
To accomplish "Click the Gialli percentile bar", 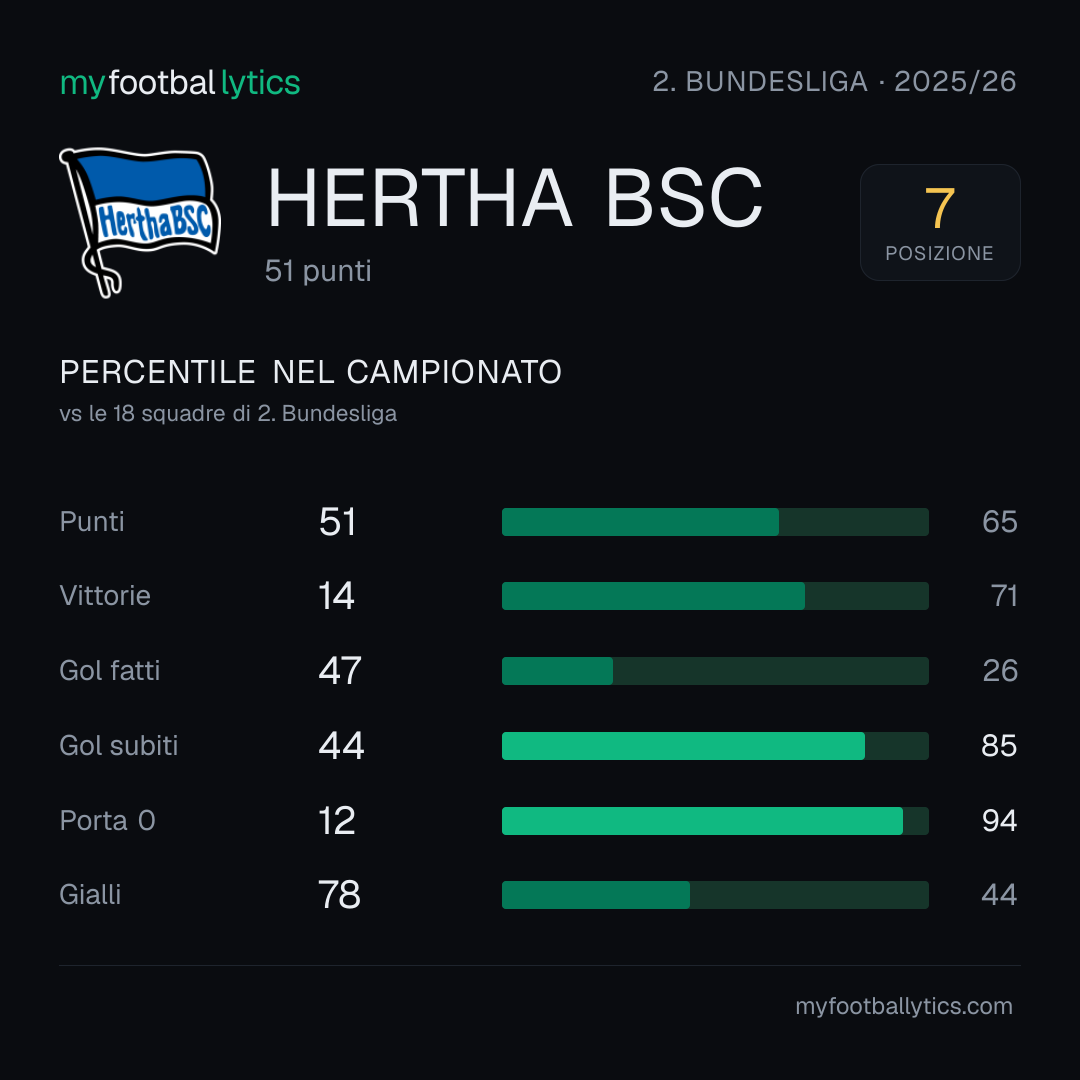I will [x=715, y=895].
